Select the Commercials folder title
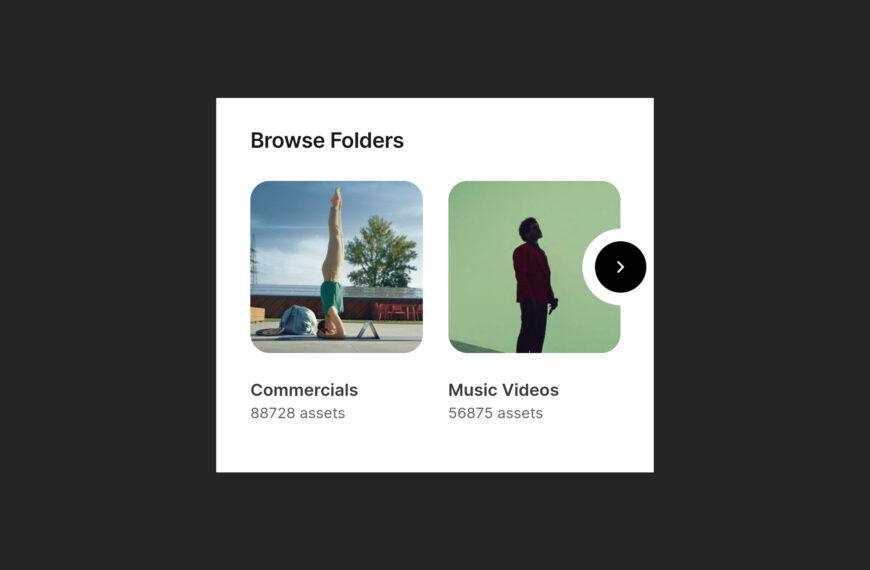Viewport: 870px width, 570px height. click(304, 390)
